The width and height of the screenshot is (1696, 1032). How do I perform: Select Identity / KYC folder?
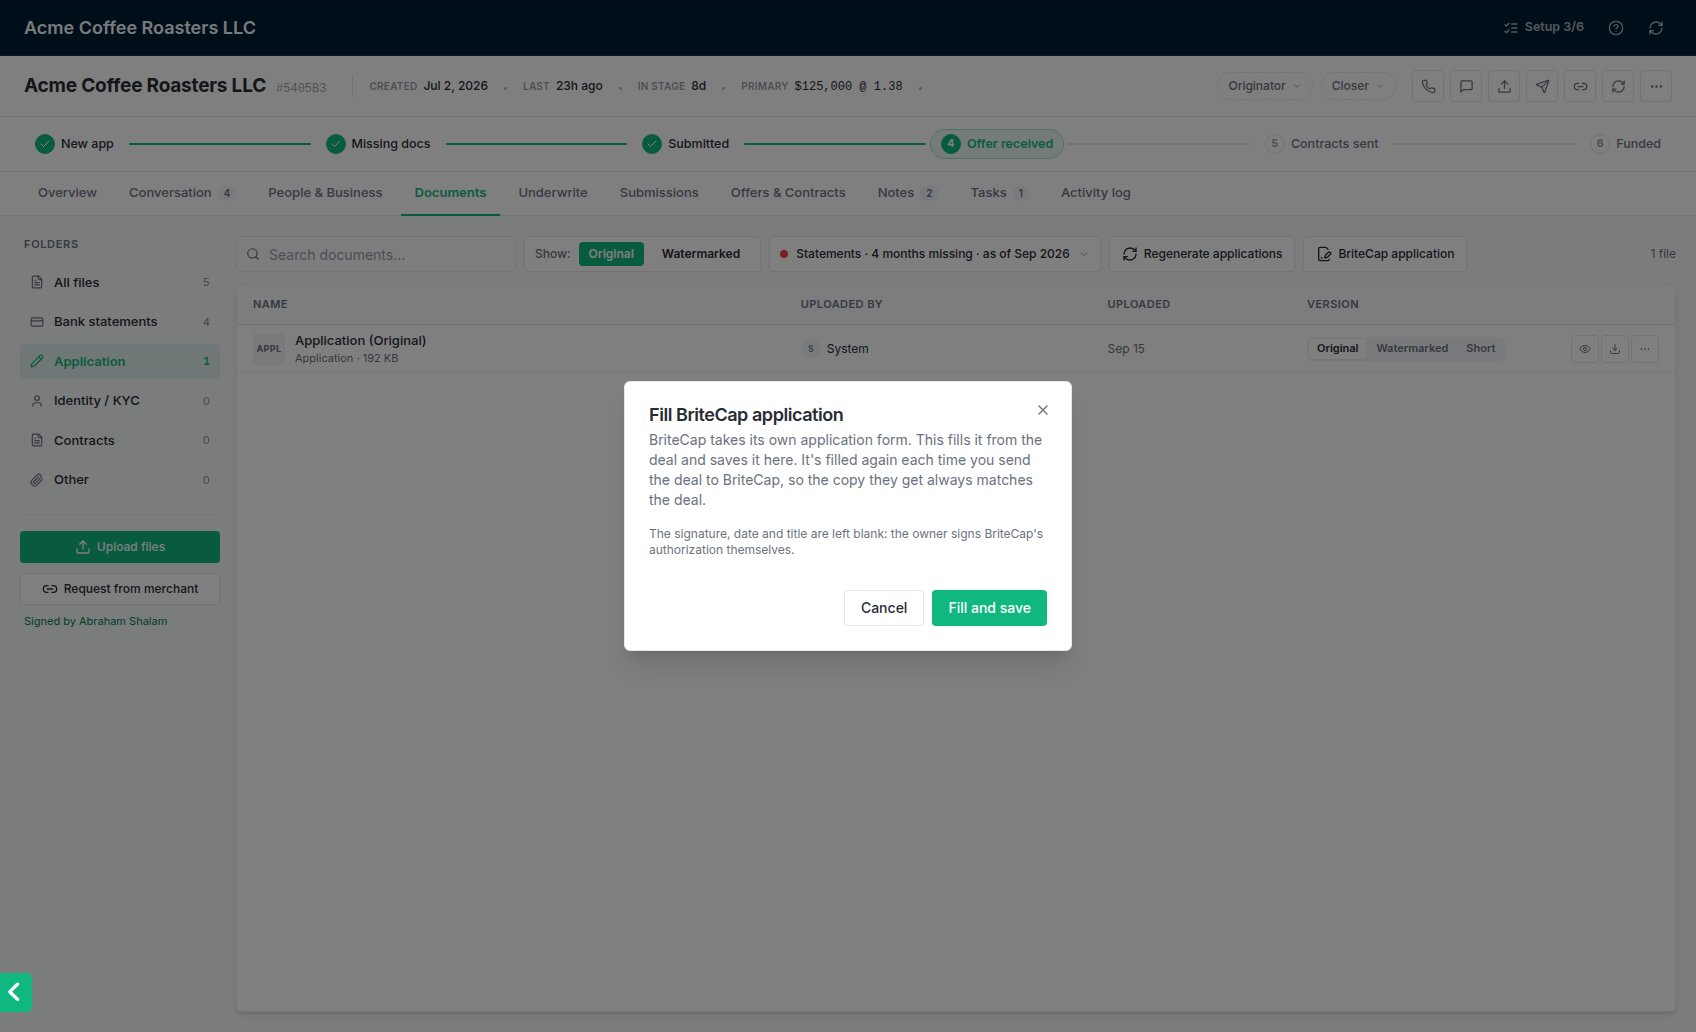(120, 401)
